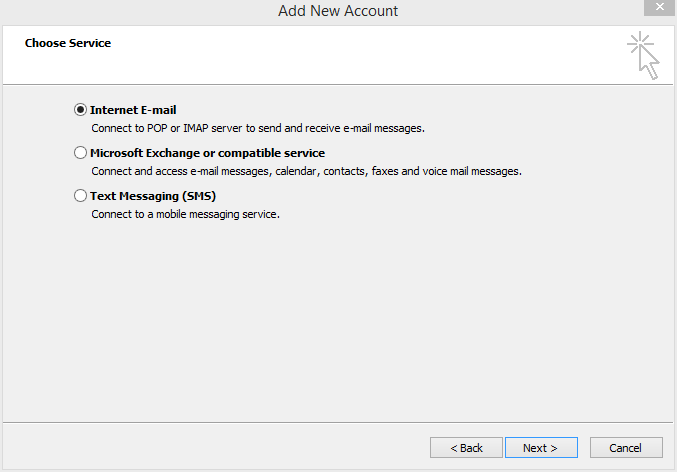The image size is (677, 472).
Task: Go to previous step with < Back
Action: tap(466, 447)
